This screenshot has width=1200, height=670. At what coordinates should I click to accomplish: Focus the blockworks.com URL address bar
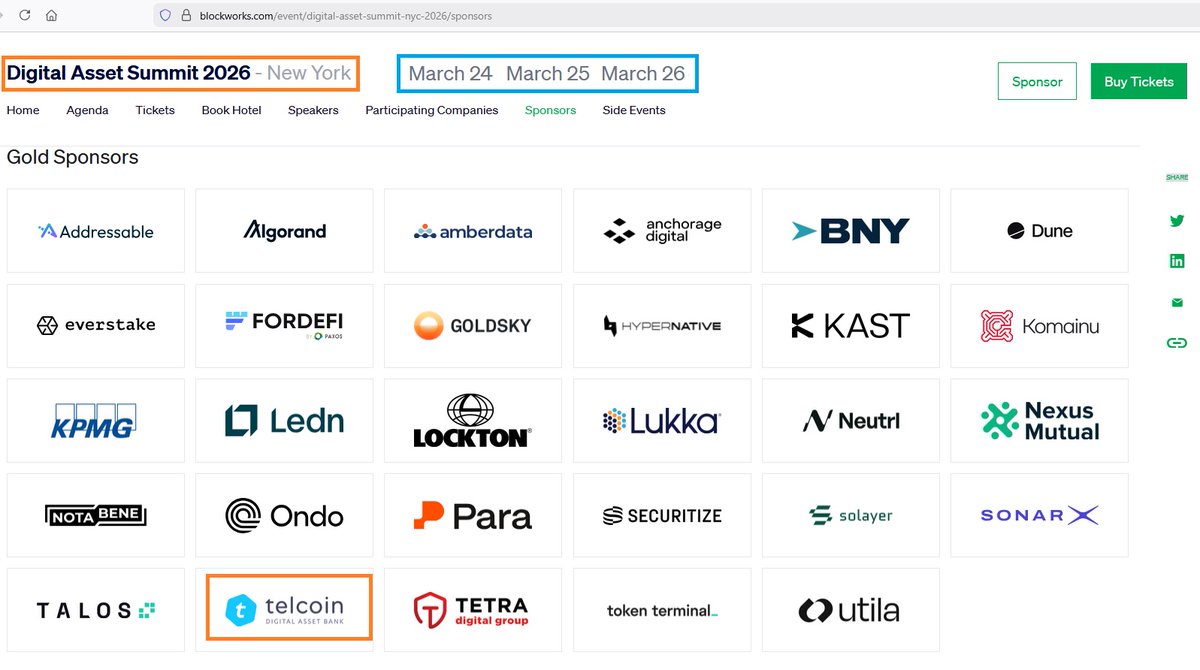tap(676, 16)
